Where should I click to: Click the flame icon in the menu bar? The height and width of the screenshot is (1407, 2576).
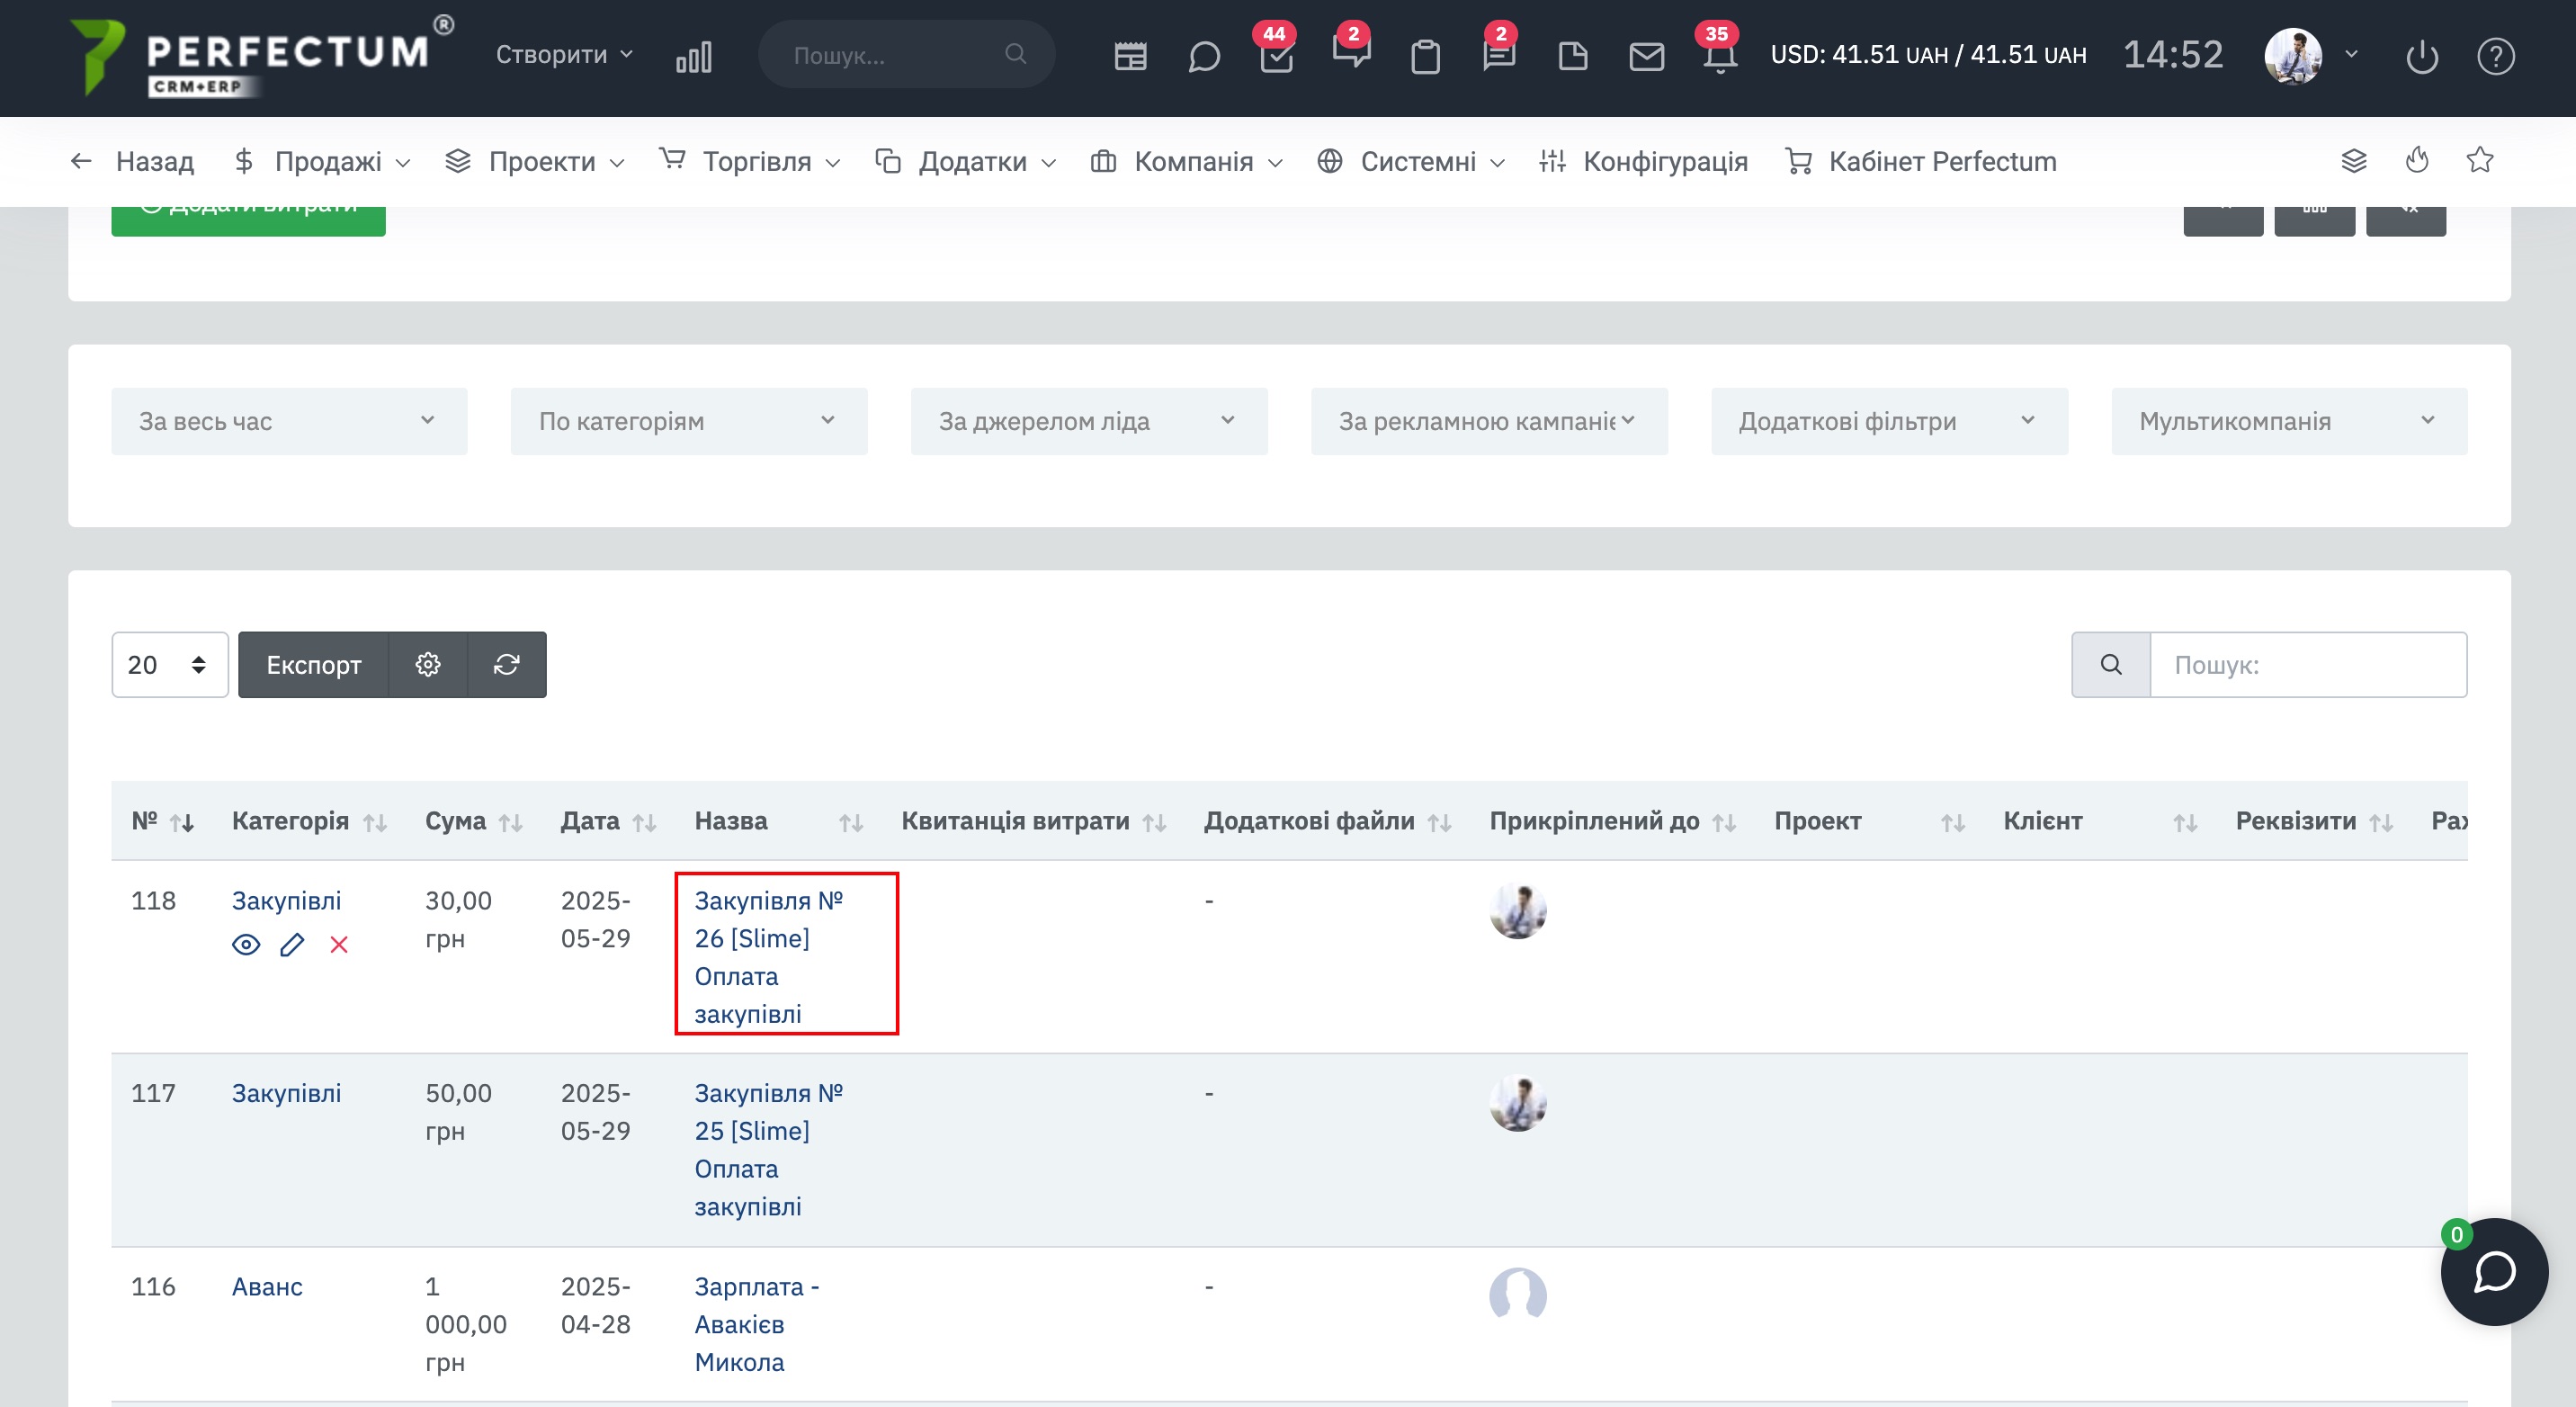tap(2417, 160)
